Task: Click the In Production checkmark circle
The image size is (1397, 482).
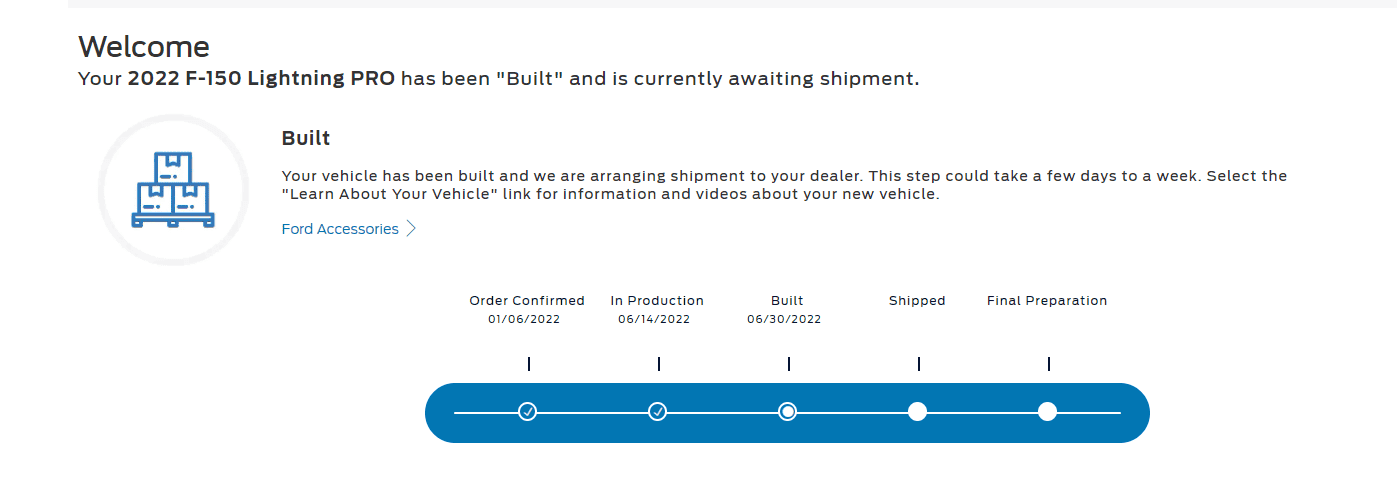Action: pyautogui.click(x=658, y=411)
